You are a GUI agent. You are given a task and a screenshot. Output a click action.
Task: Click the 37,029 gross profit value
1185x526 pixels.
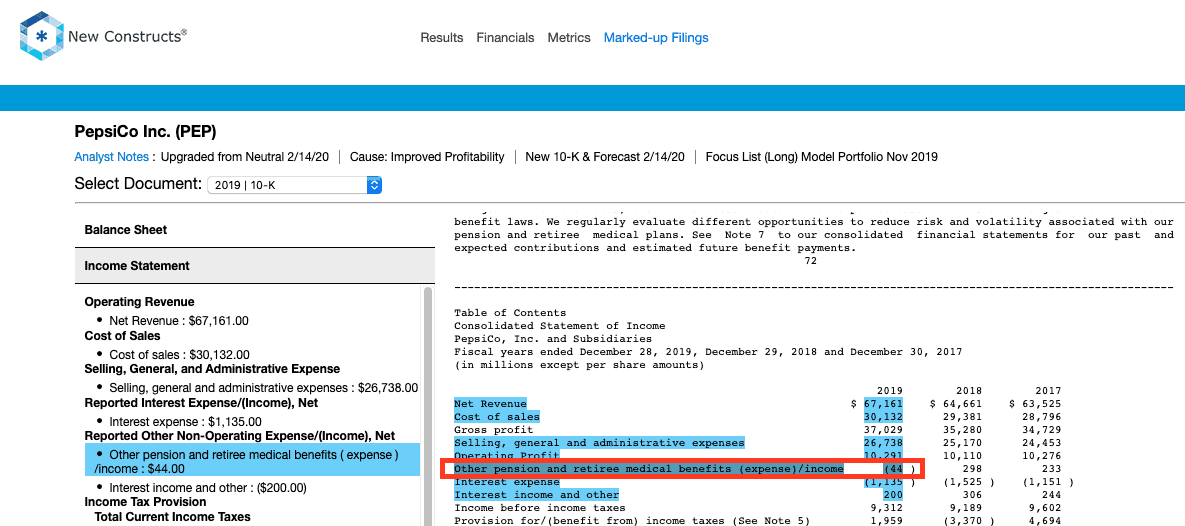pos(883,429)
